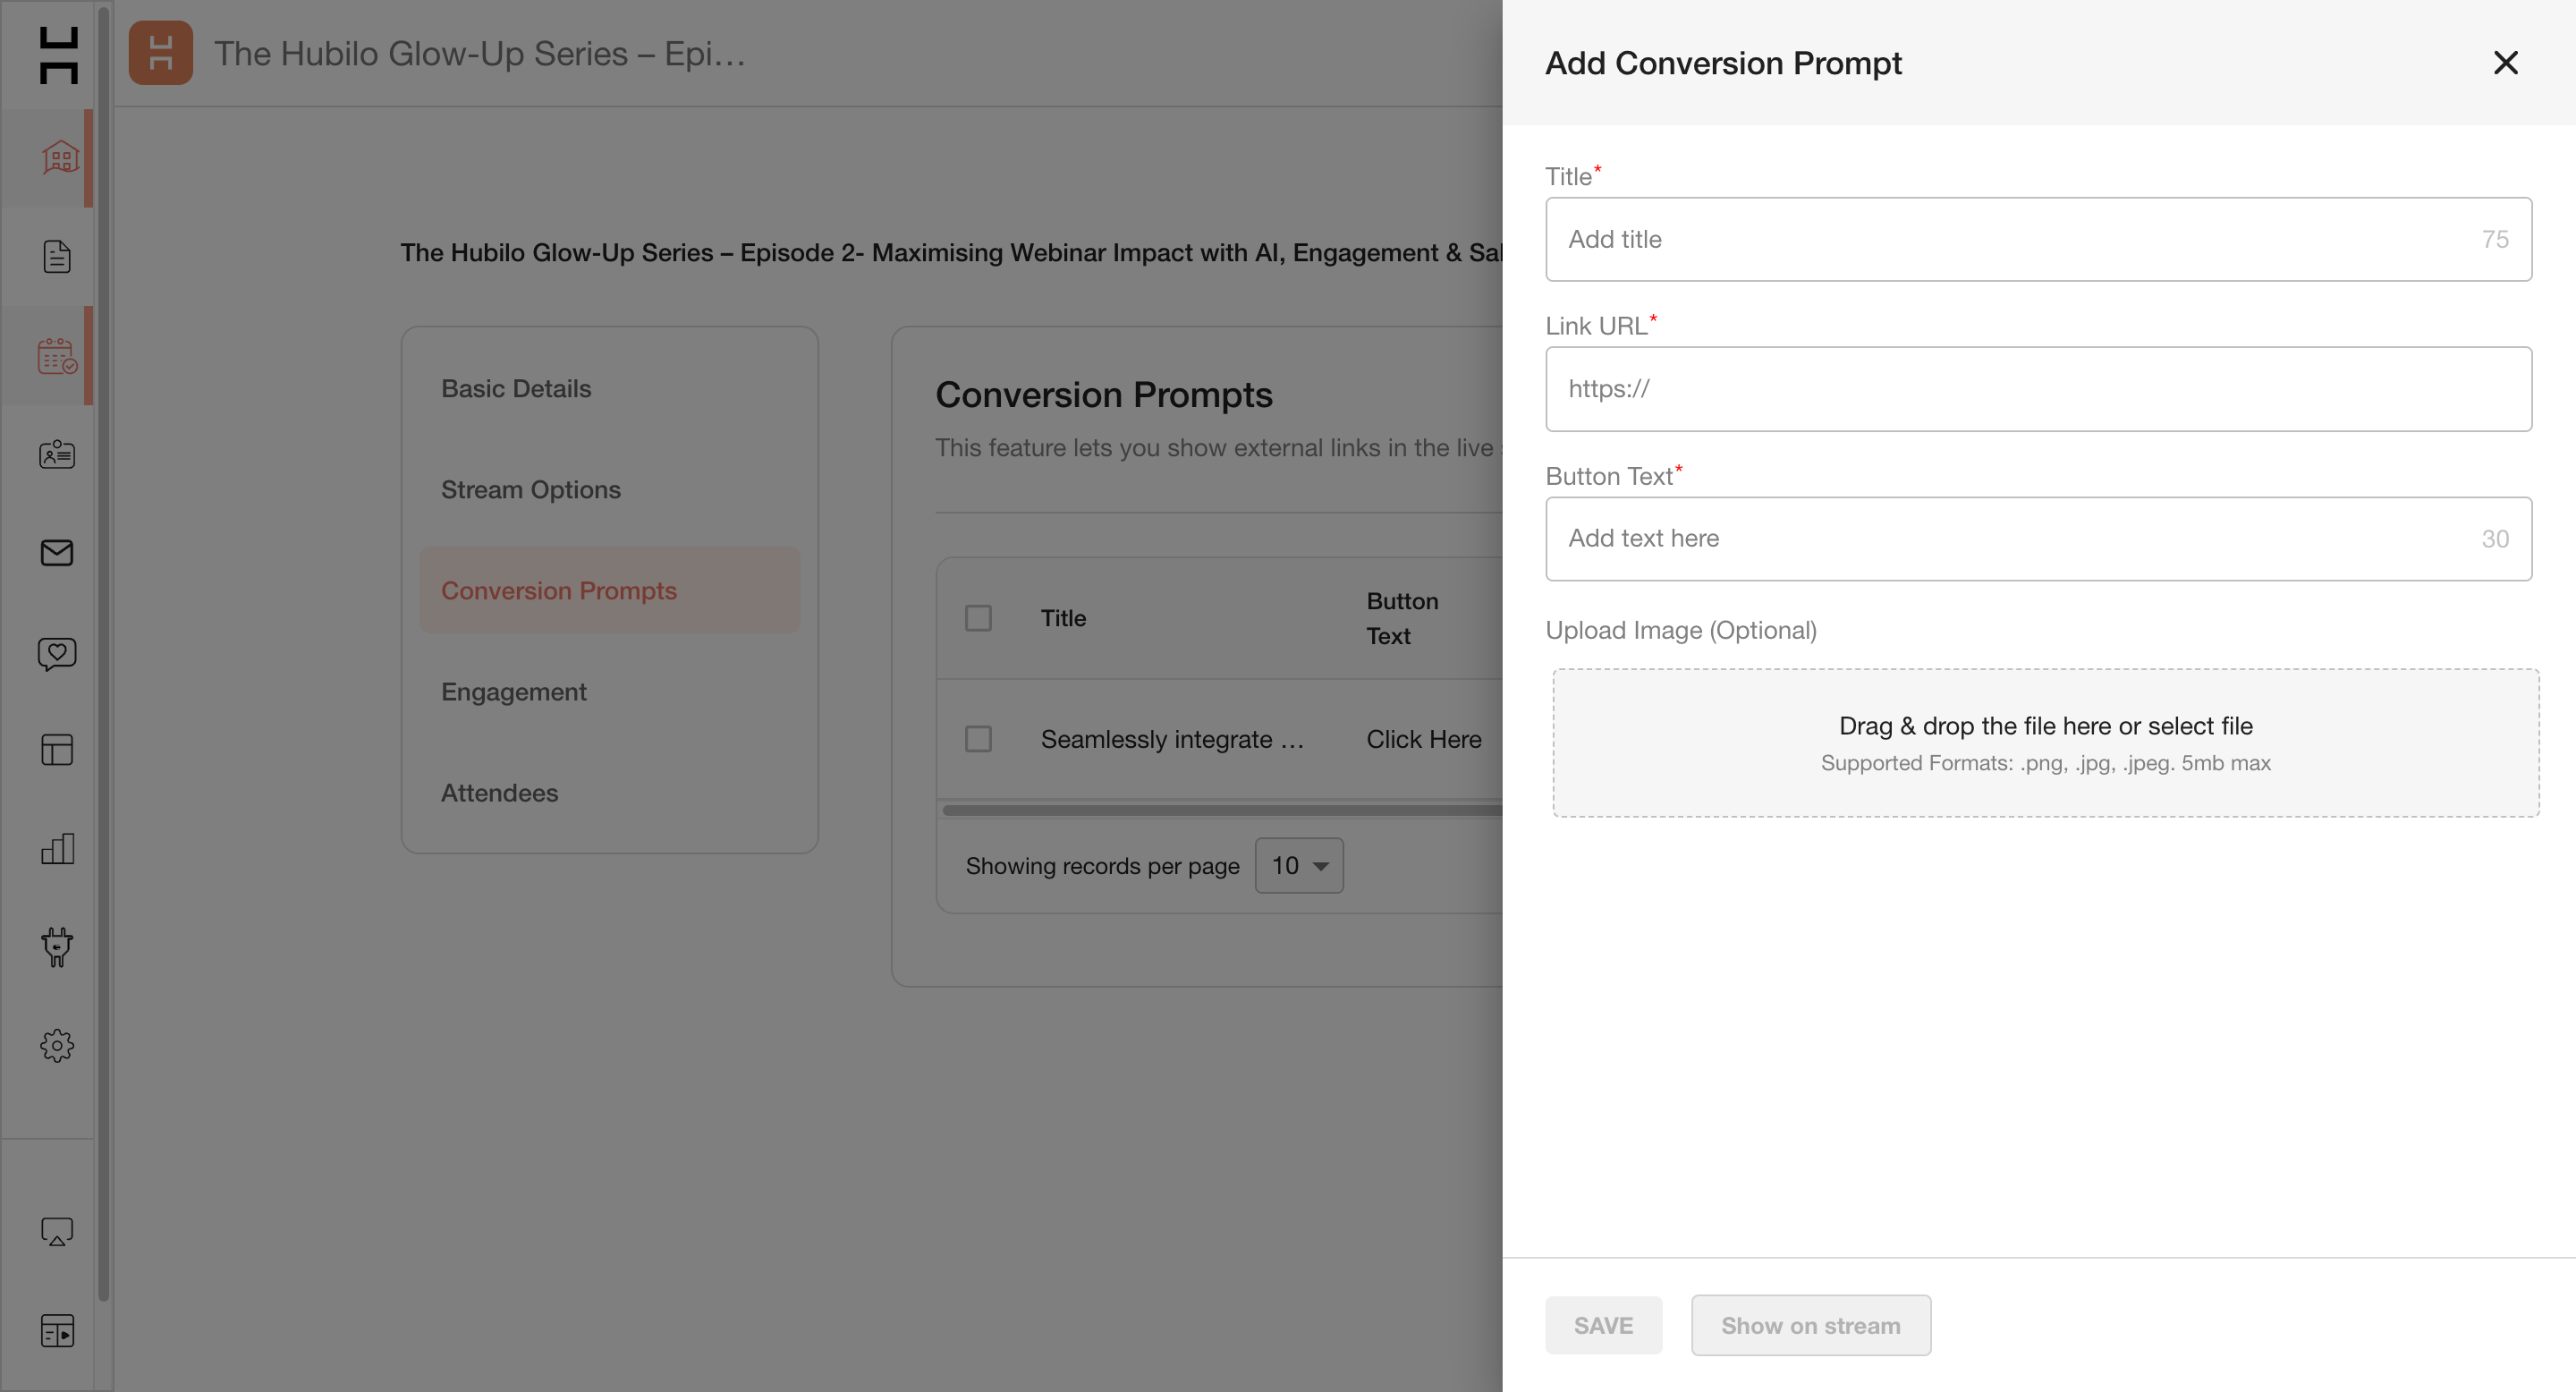The image size is (2576, 1392).
Task: Open the heart chat bubble icon
Action: (x=57, y=653)
